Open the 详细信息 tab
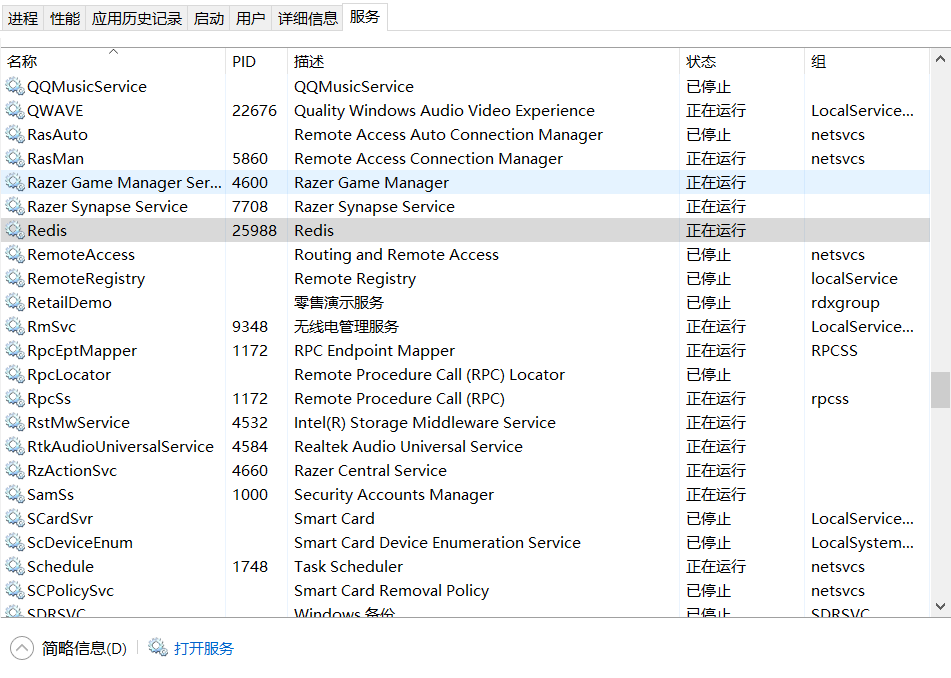Screen dimensions: 951x678 point(308,18)
